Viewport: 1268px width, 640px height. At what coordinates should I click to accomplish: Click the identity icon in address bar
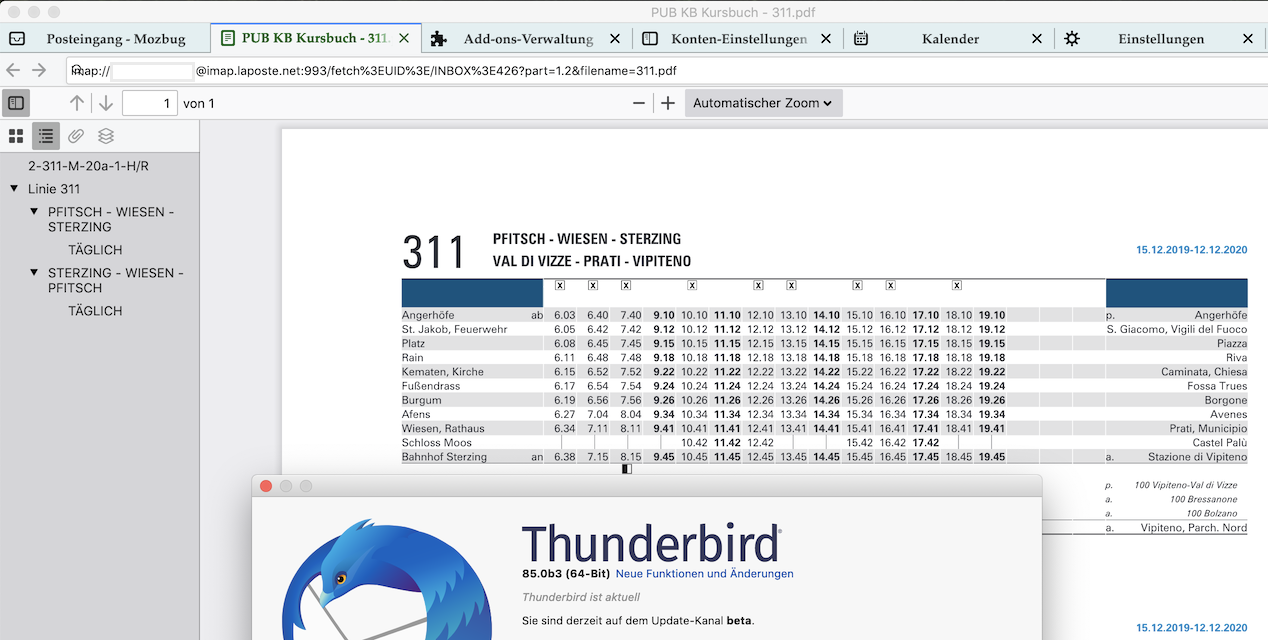pyautogui.click(x=77, y=70)
